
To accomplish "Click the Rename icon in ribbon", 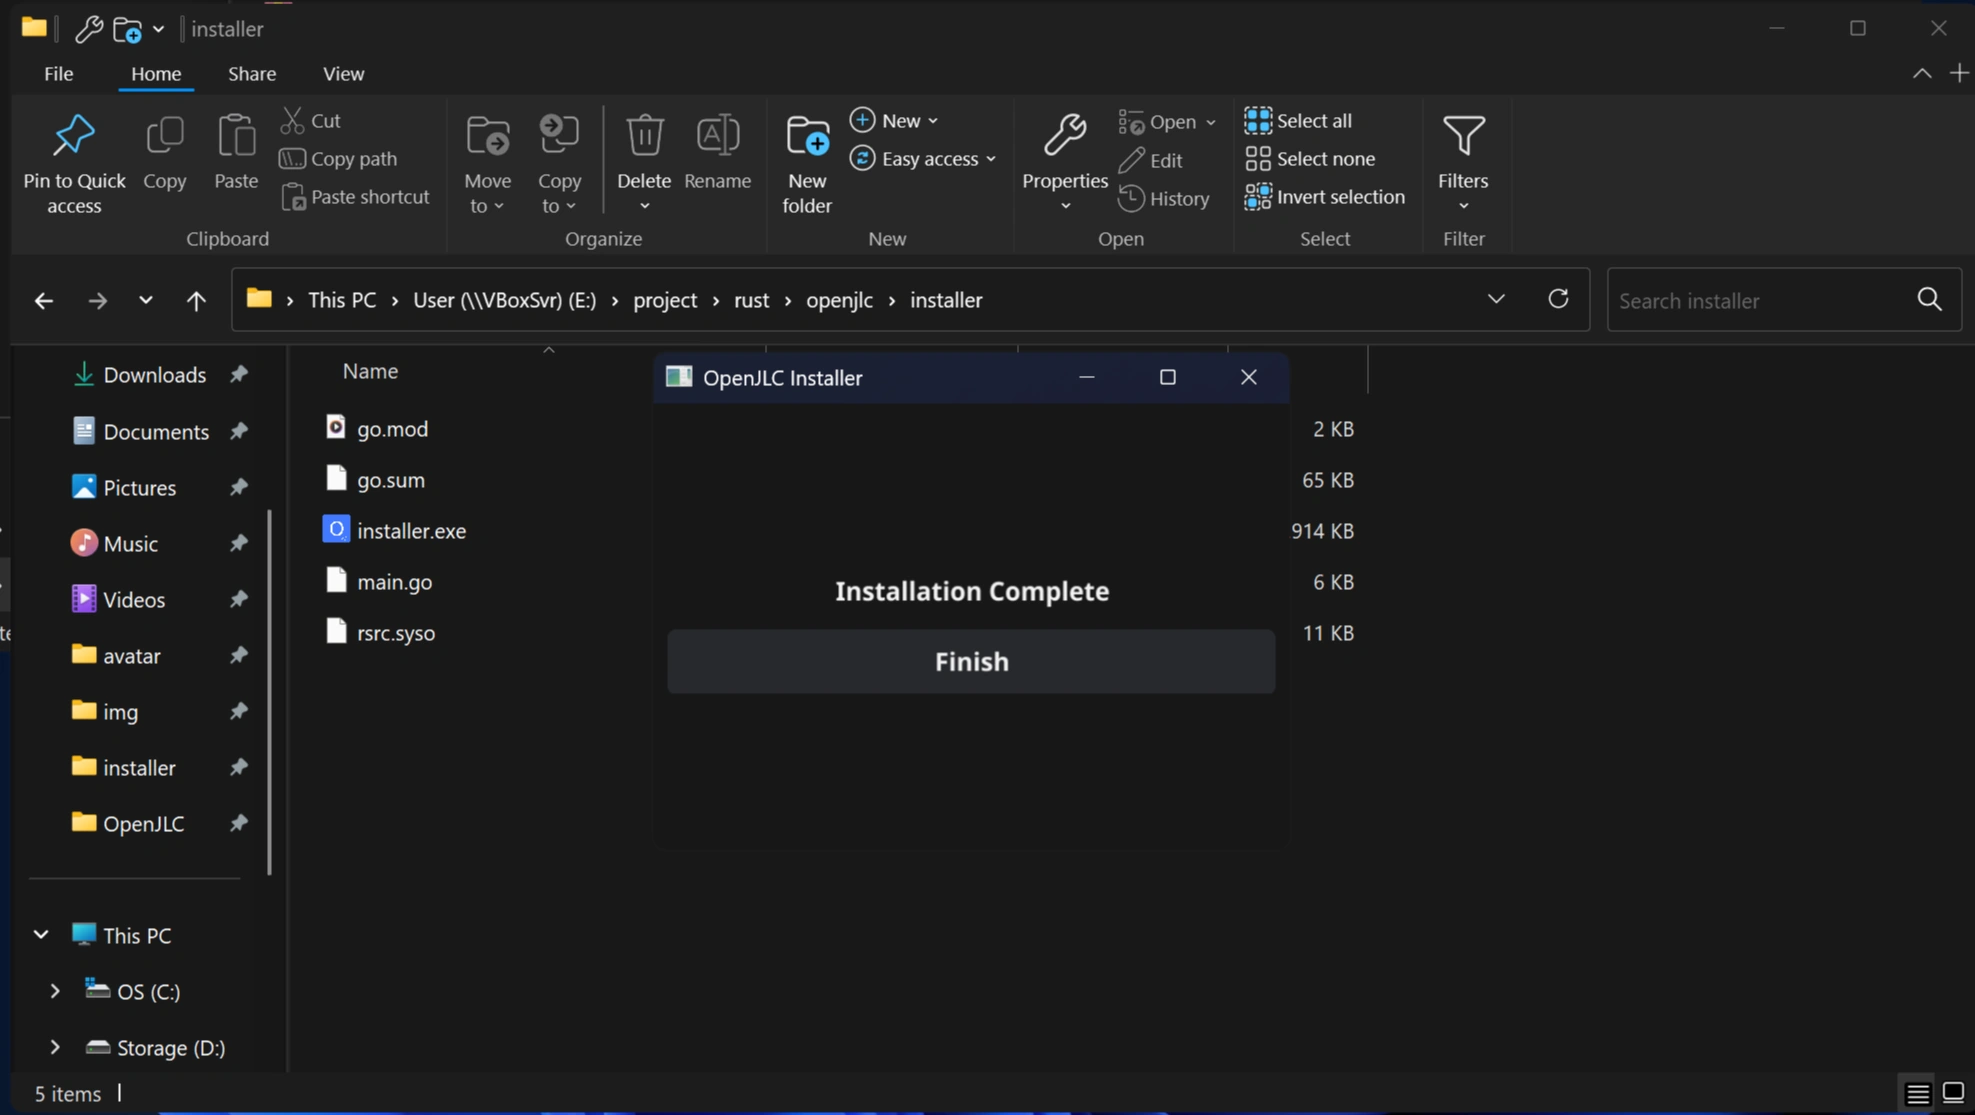I will pos(717,136).
